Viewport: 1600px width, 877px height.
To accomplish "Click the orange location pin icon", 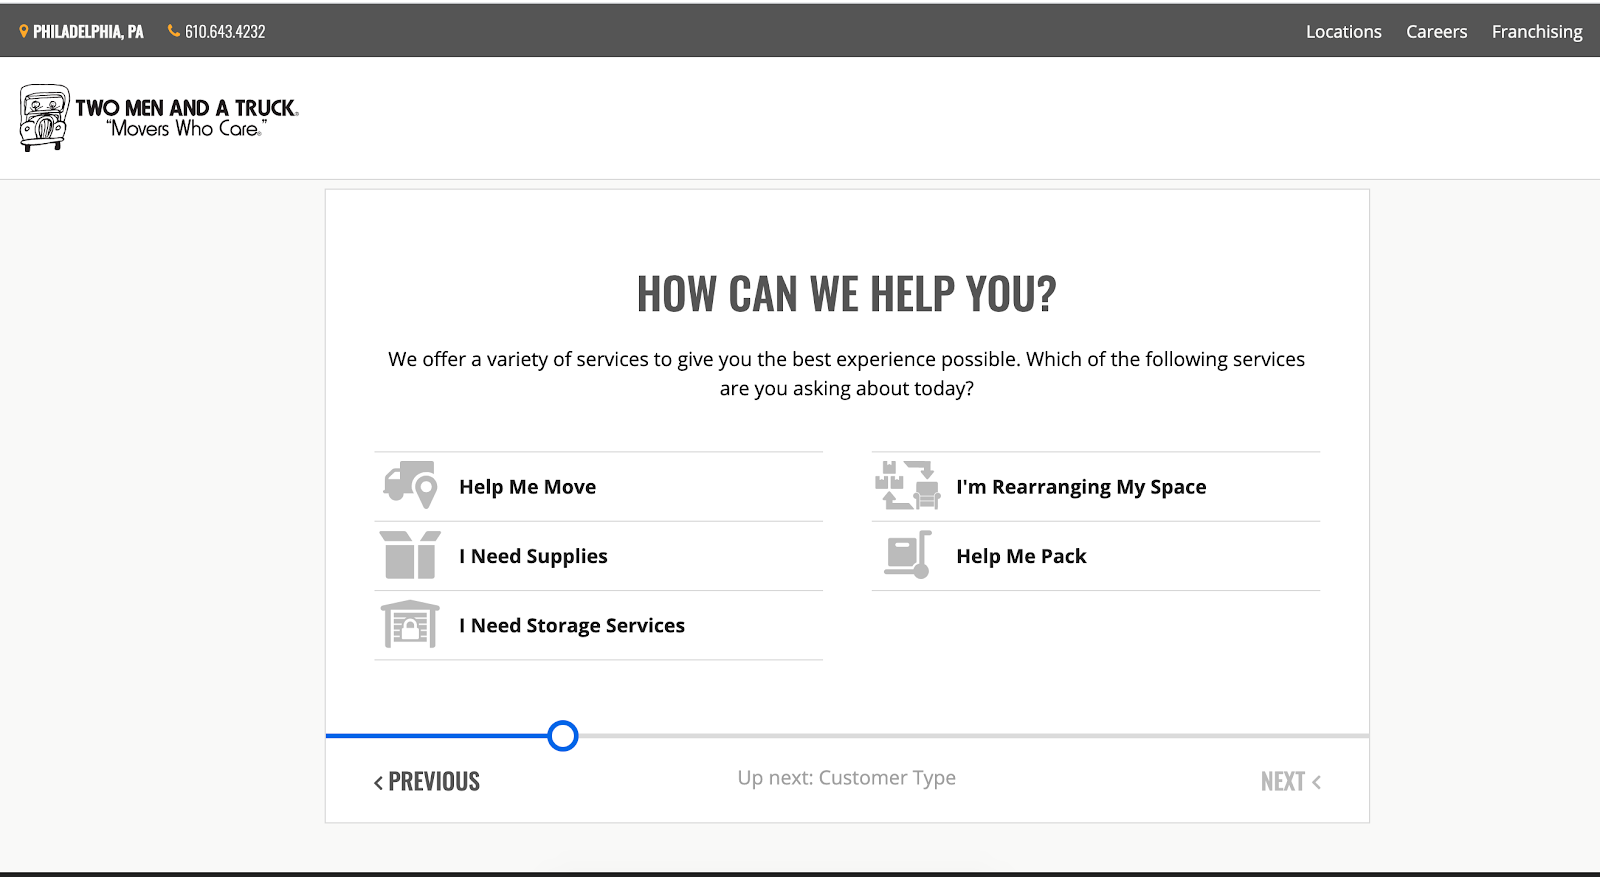I will [24, 32].
